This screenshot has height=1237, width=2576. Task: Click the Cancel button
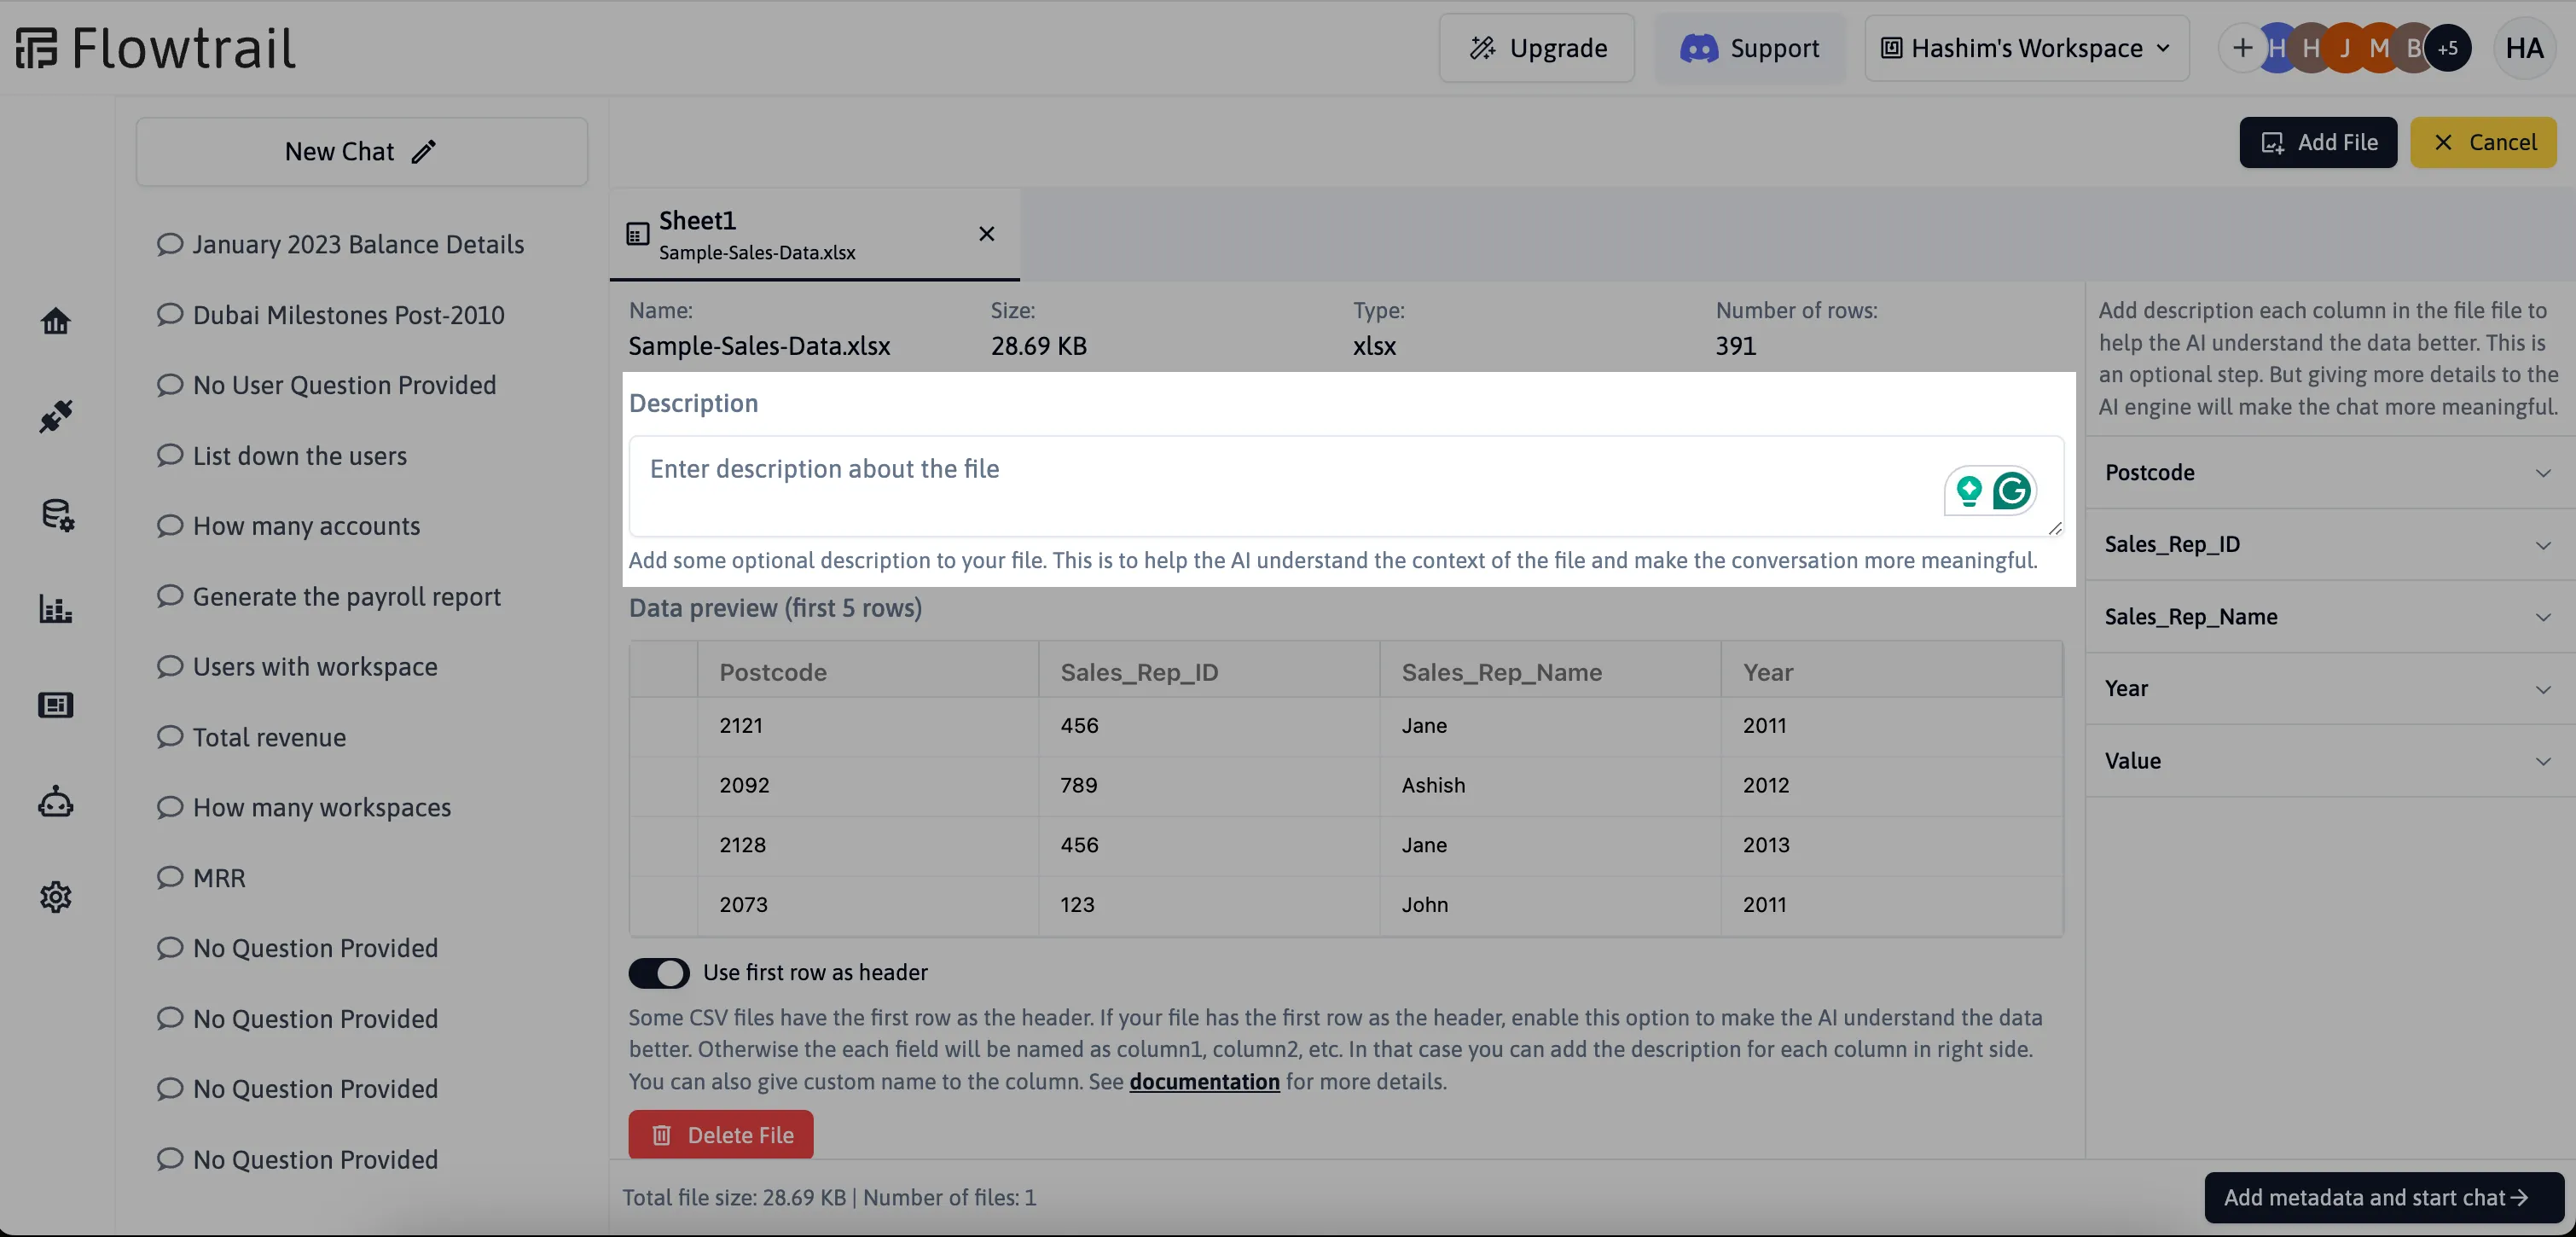2483,142
